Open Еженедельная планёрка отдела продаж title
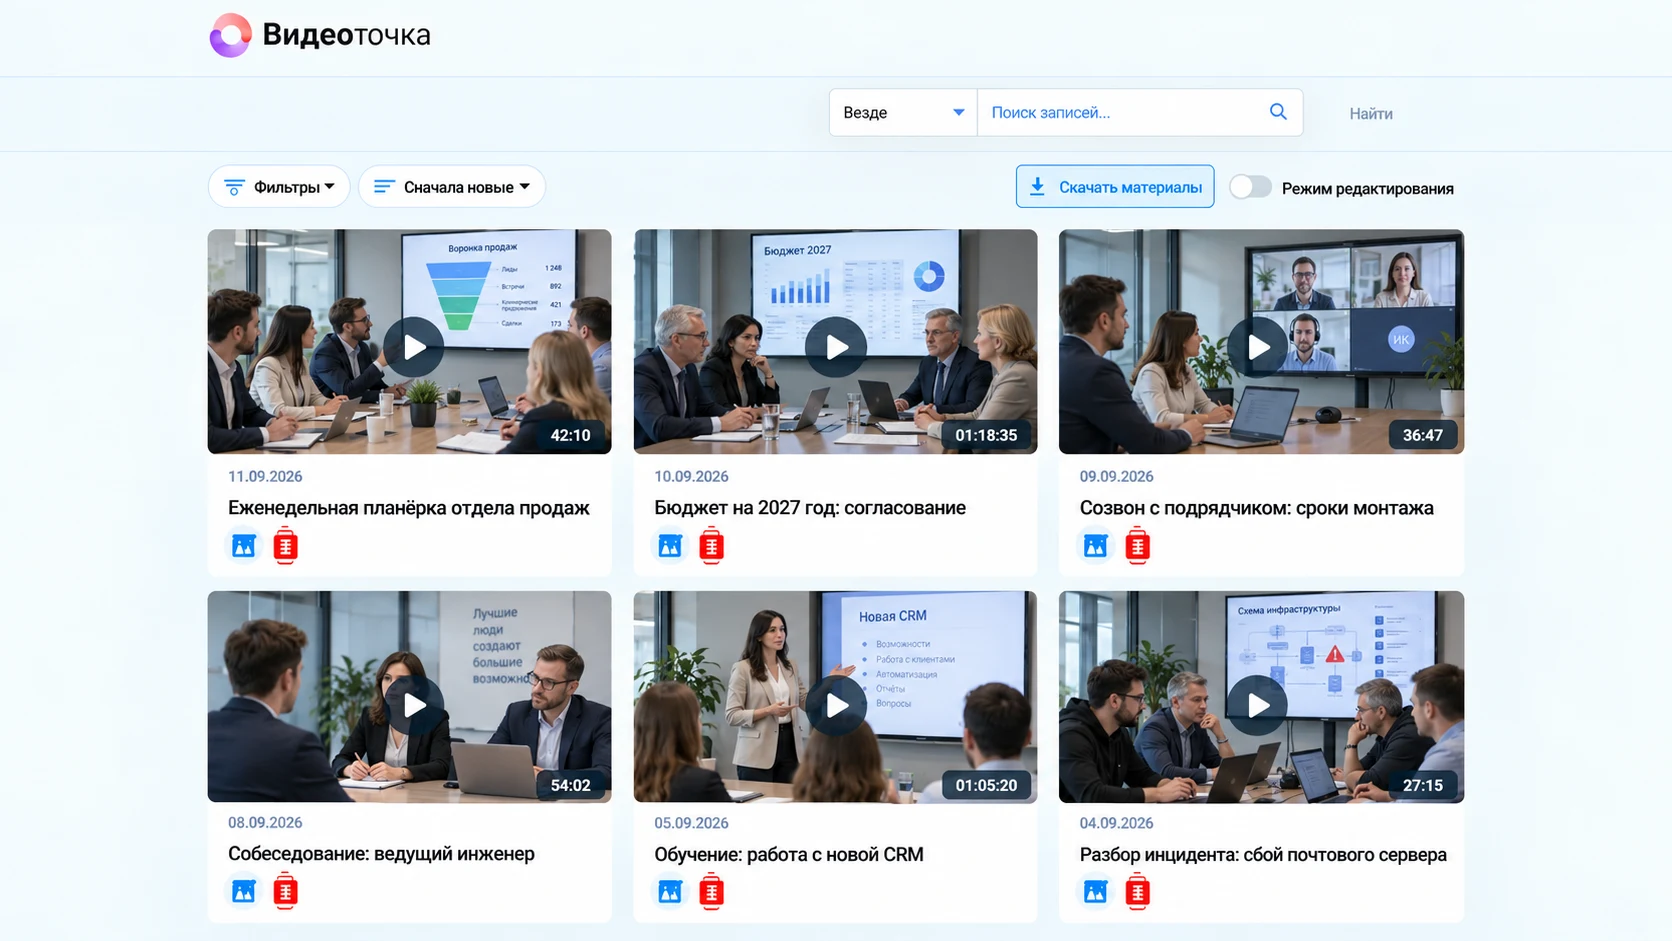 tap(409, 508)
